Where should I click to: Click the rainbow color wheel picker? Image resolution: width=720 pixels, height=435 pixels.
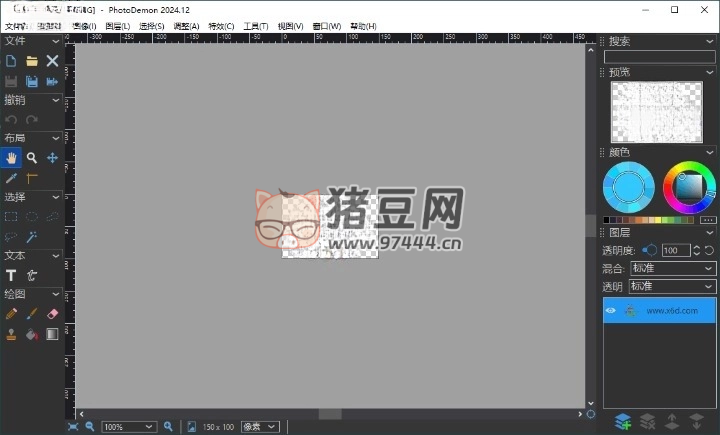point(689,187)
